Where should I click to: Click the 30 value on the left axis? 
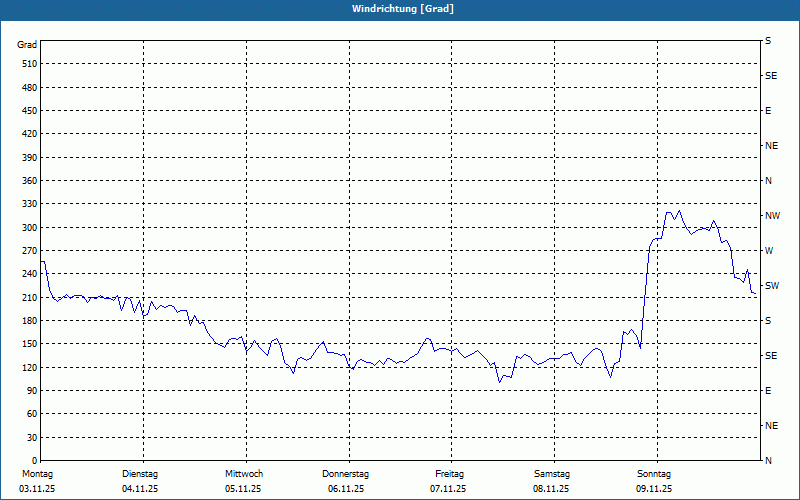[32, 438]
